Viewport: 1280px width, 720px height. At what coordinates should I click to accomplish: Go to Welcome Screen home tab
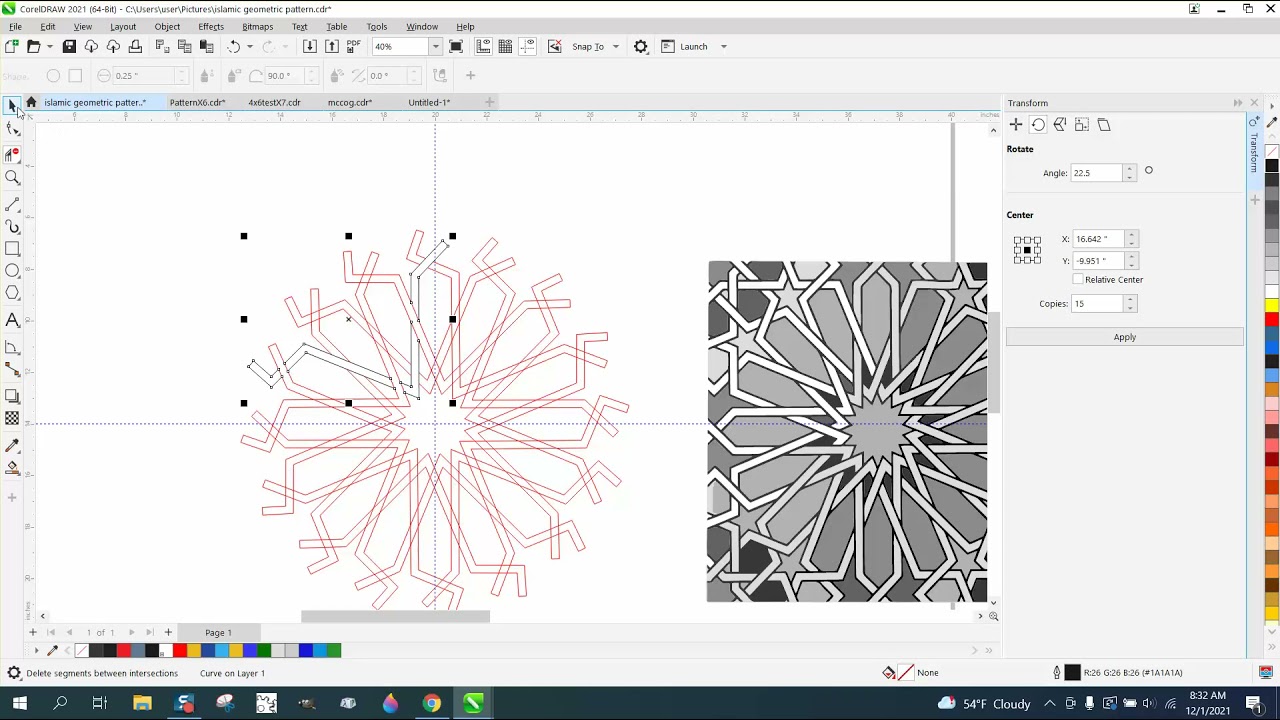point(31,102)
